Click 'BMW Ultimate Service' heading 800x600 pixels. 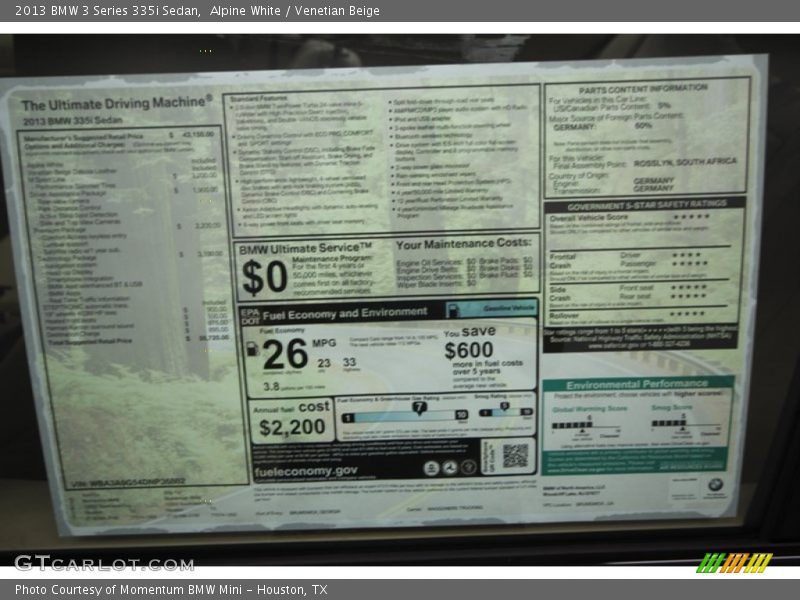tap(305, 248)
